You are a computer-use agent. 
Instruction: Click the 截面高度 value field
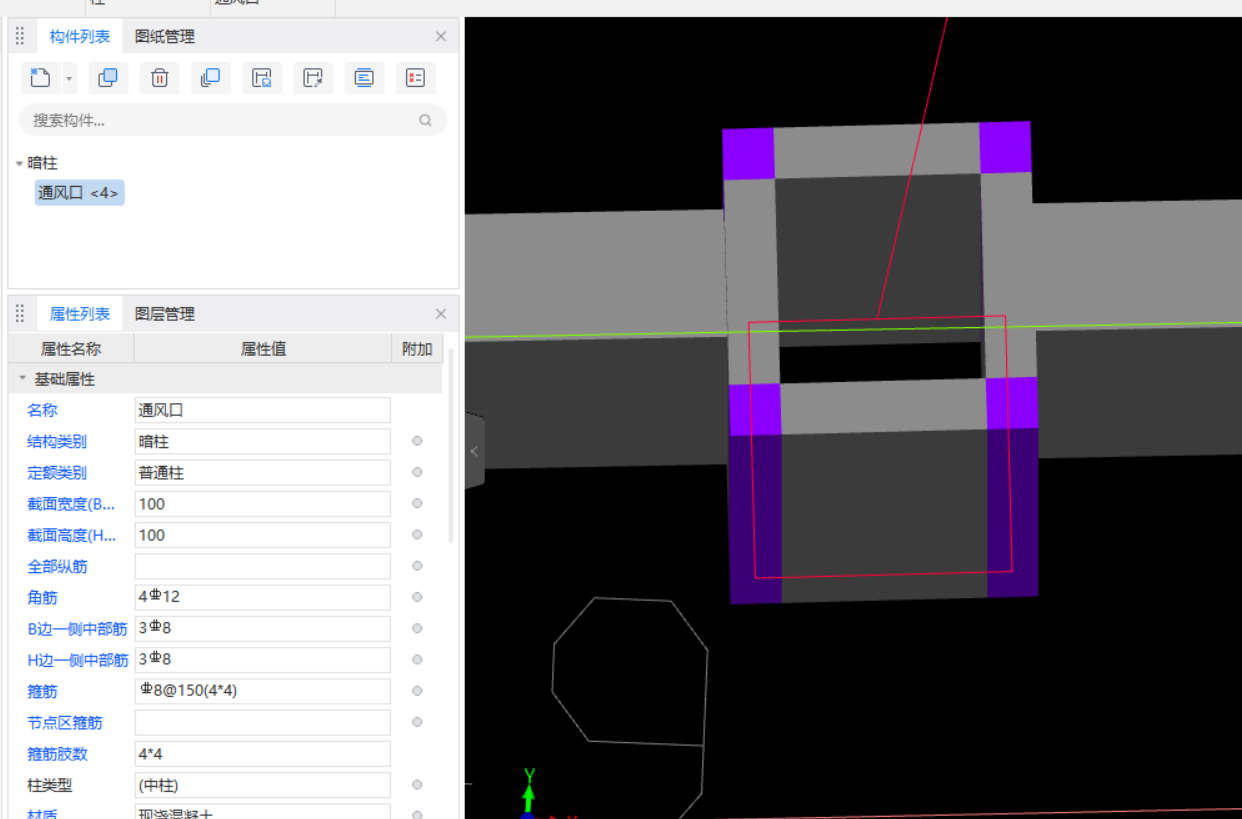(263, 535)
